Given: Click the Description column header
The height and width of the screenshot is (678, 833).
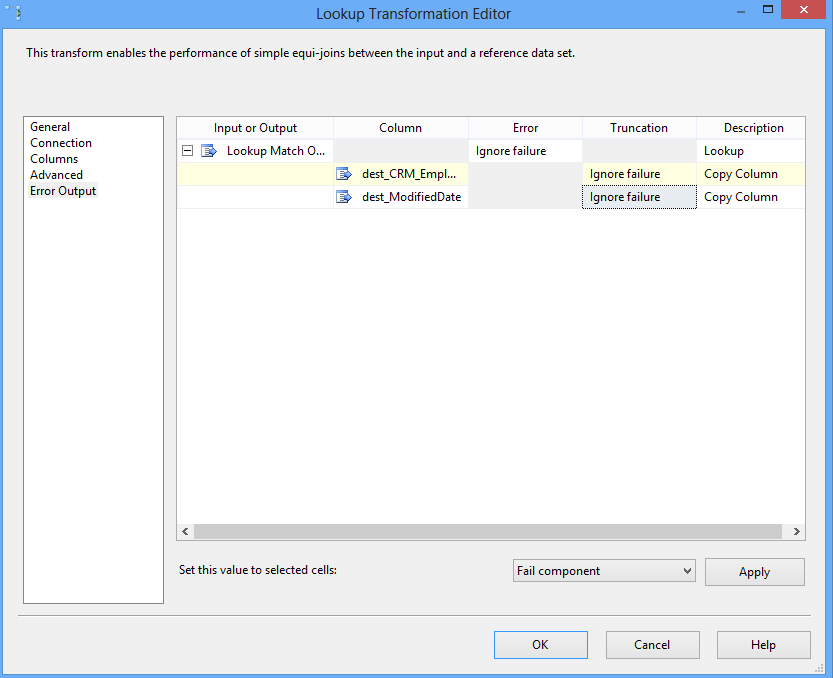Looking at the screenshot, I should pyautogui.click(x=751, y=128).
